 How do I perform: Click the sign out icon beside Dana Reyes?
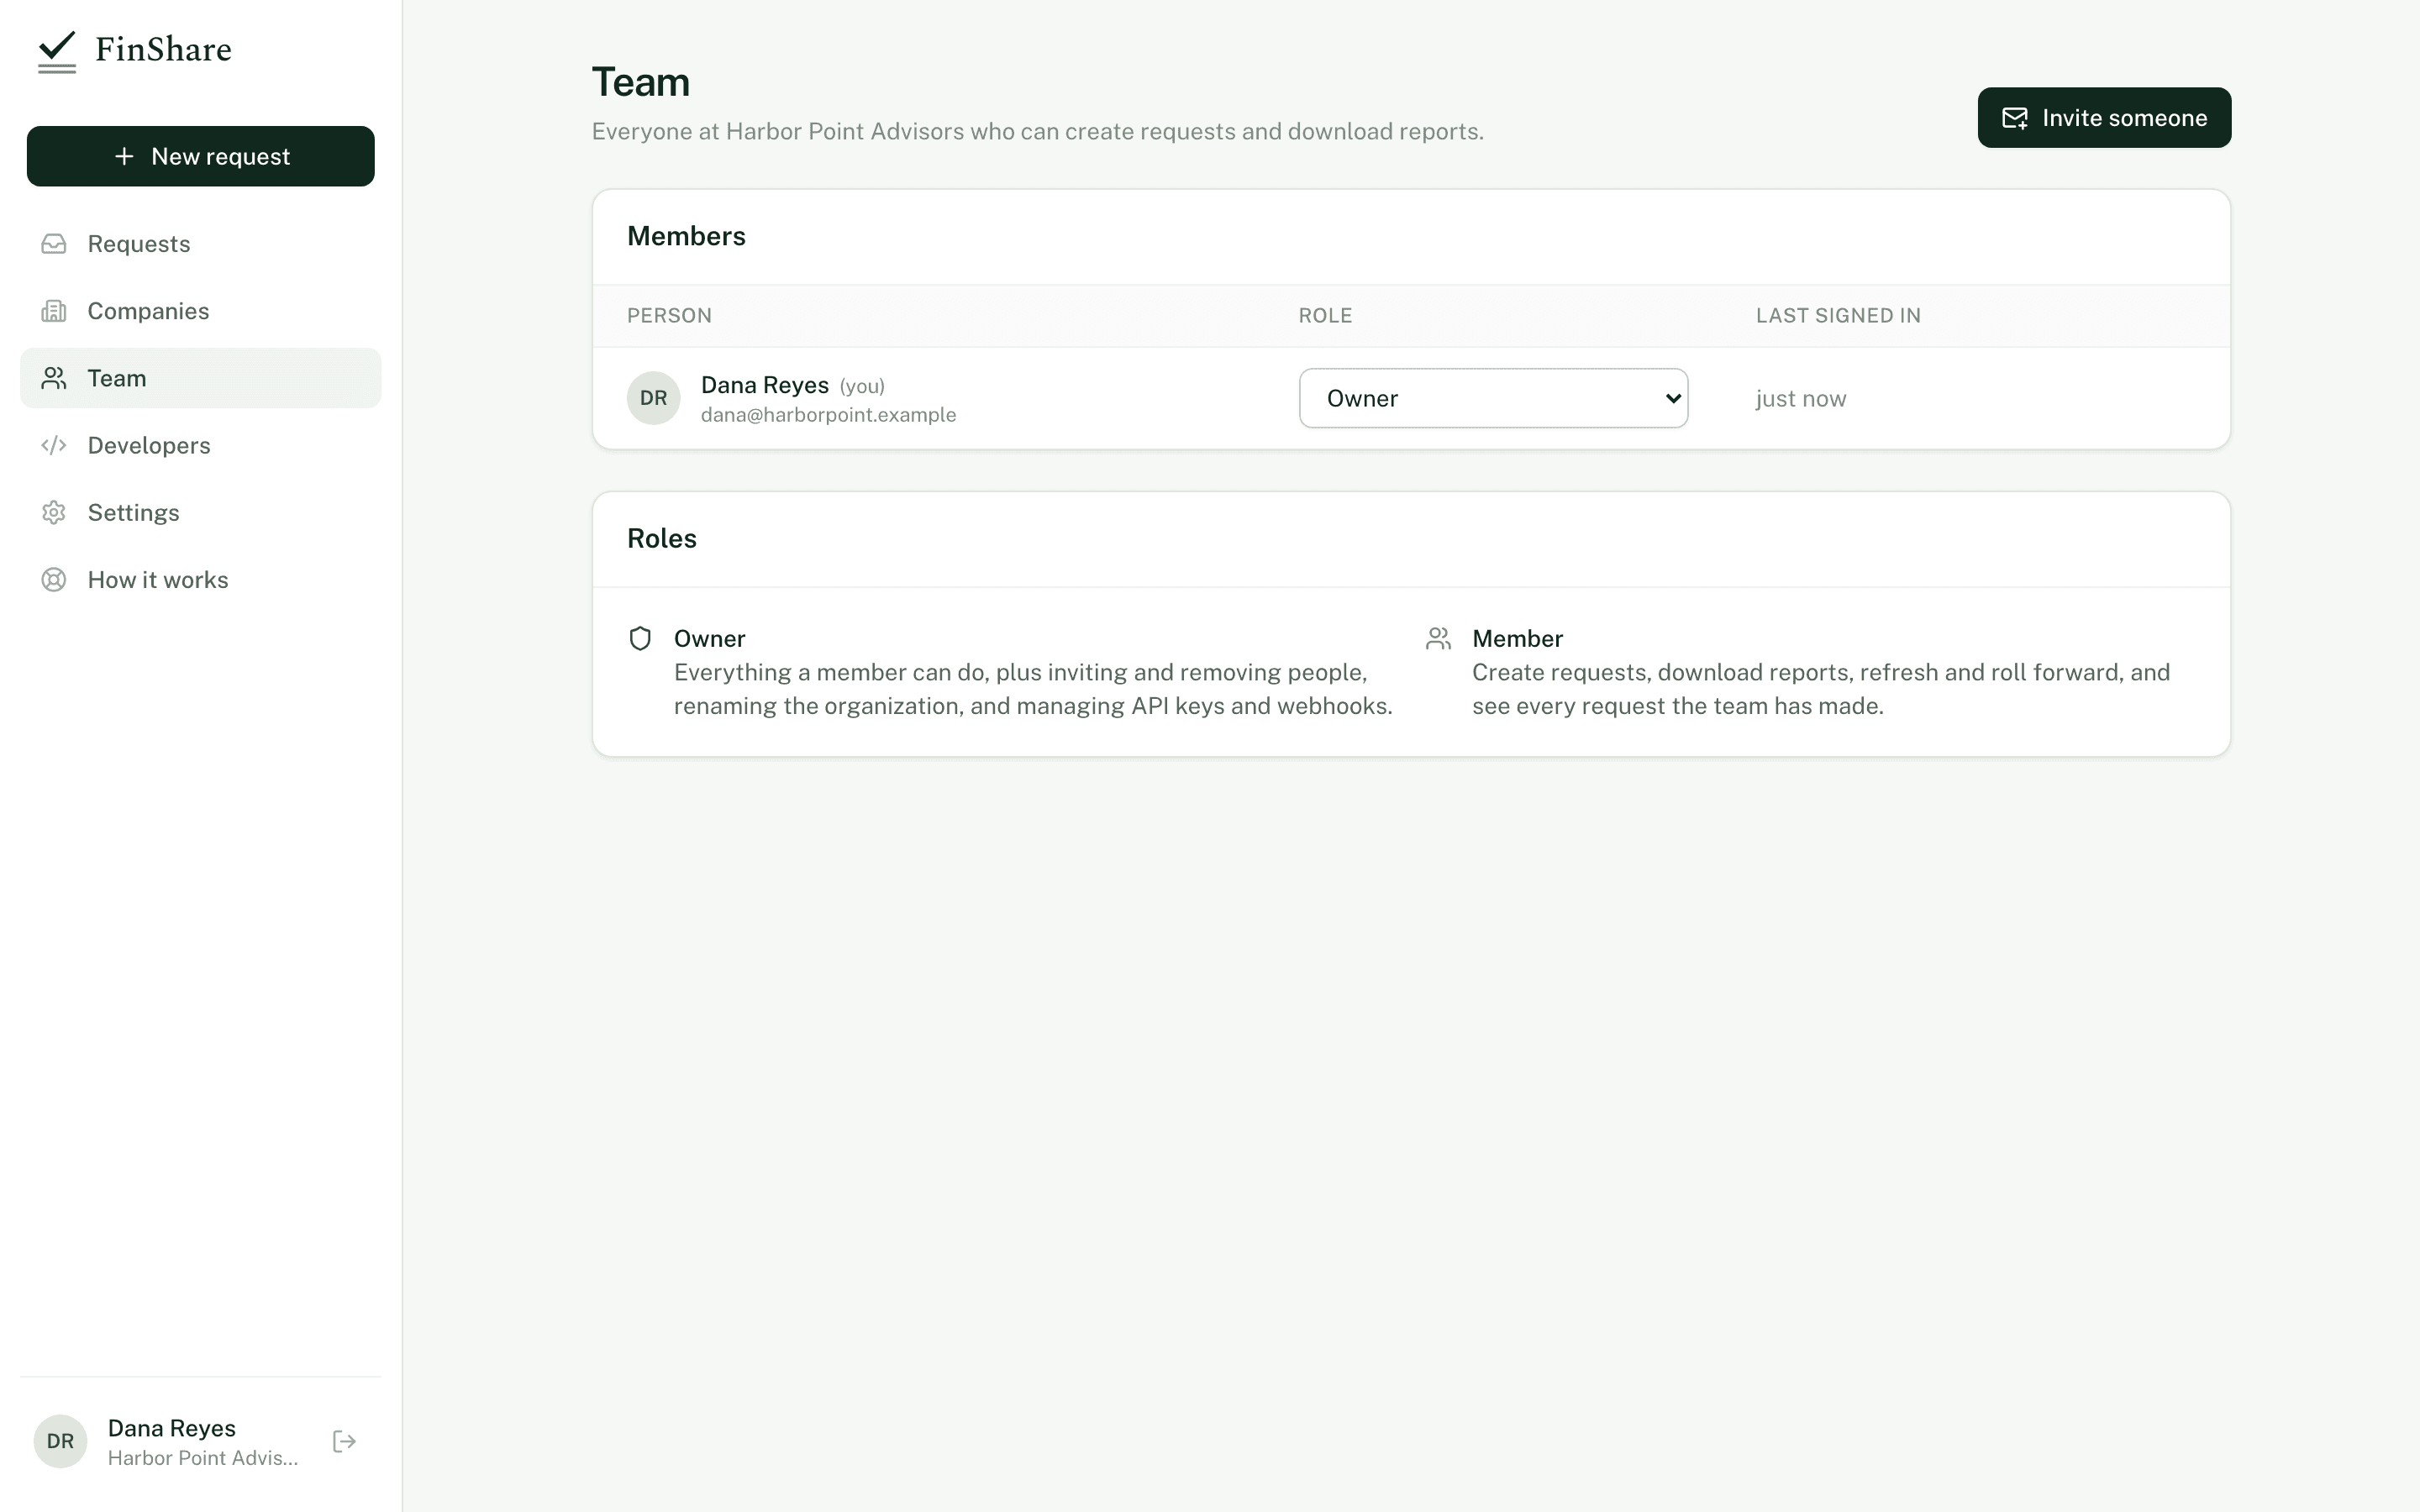coord(344,1441)
